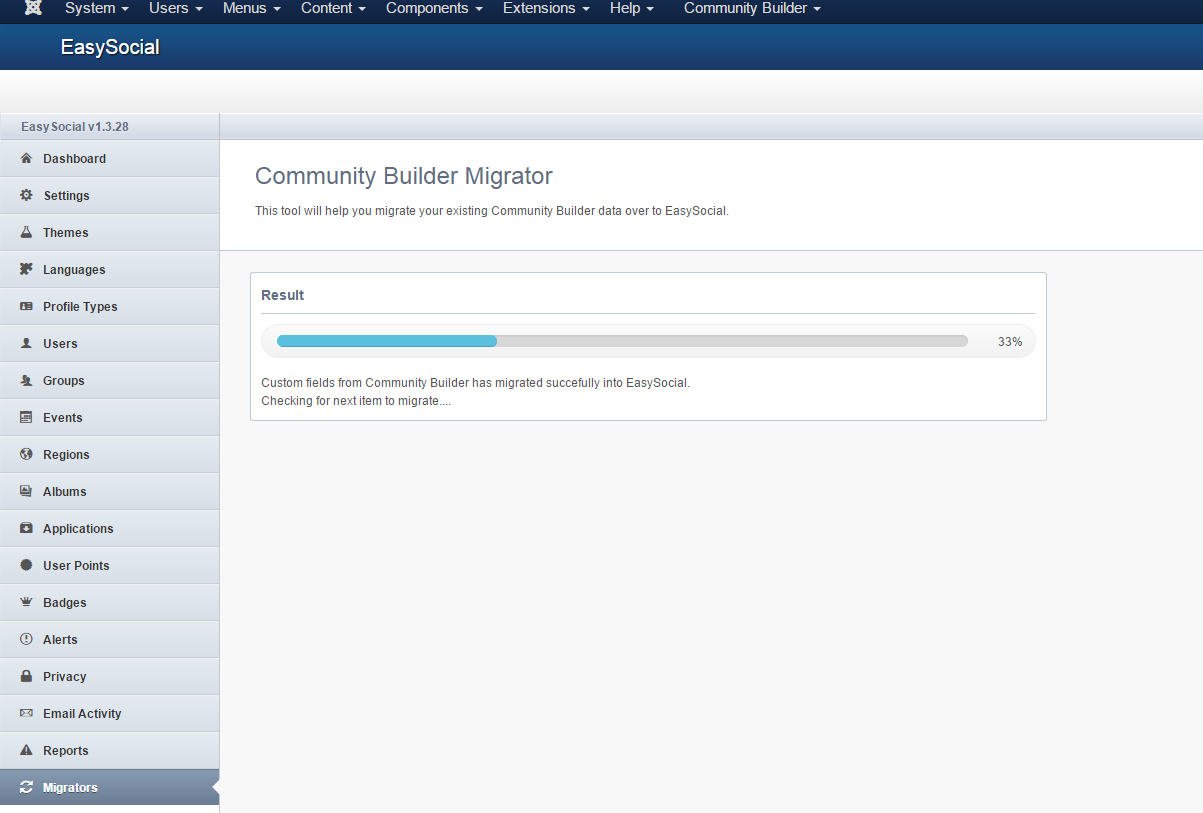This screenshot has width=1203, height=813.
Task: Click 'Custom fields from Community Builder' message
Action: coord(476,383)
